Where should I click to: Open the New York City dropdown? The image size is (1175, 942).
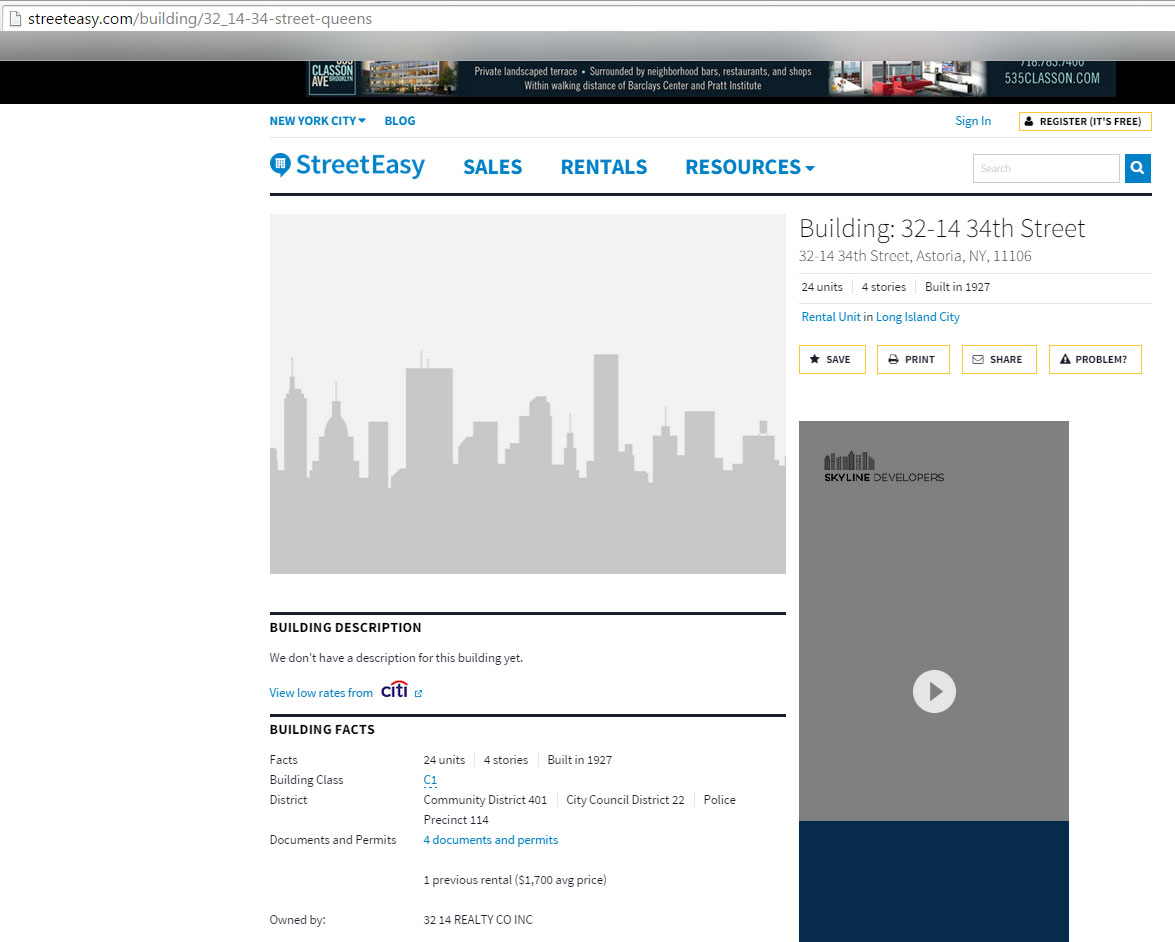click(317, 121)
